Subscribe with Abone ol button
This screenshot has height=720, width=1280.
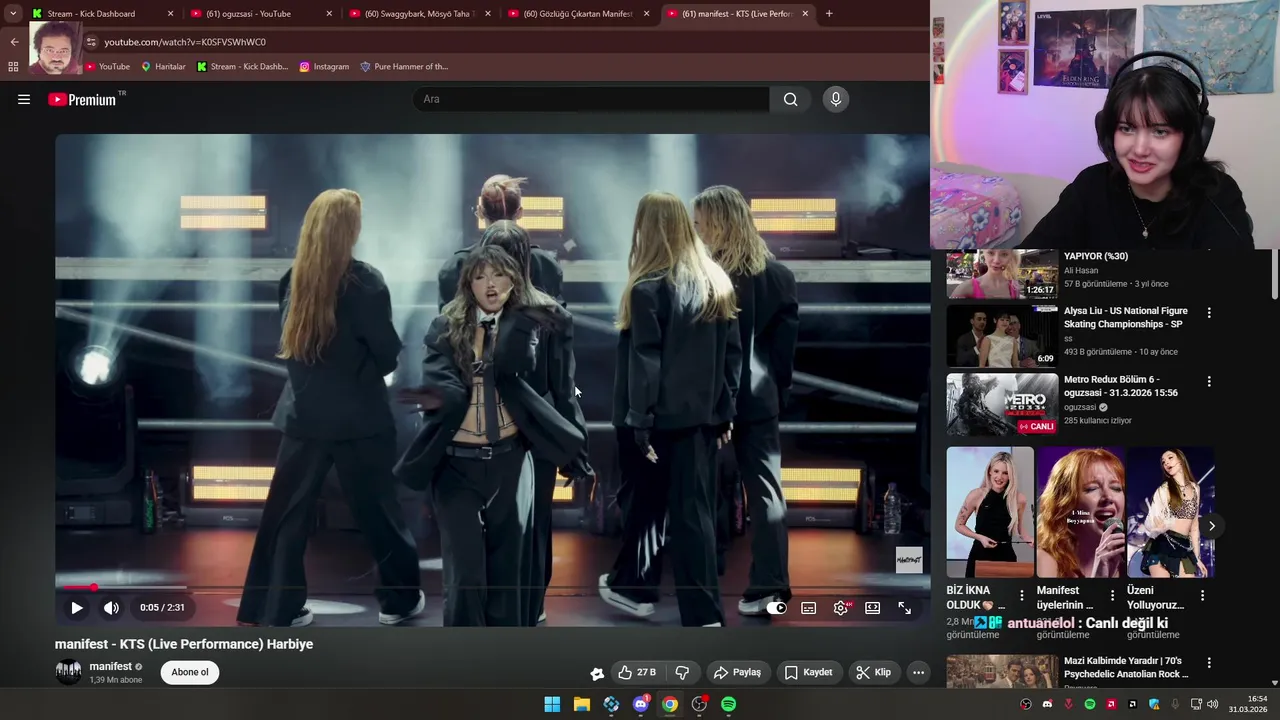click(190, 672)
